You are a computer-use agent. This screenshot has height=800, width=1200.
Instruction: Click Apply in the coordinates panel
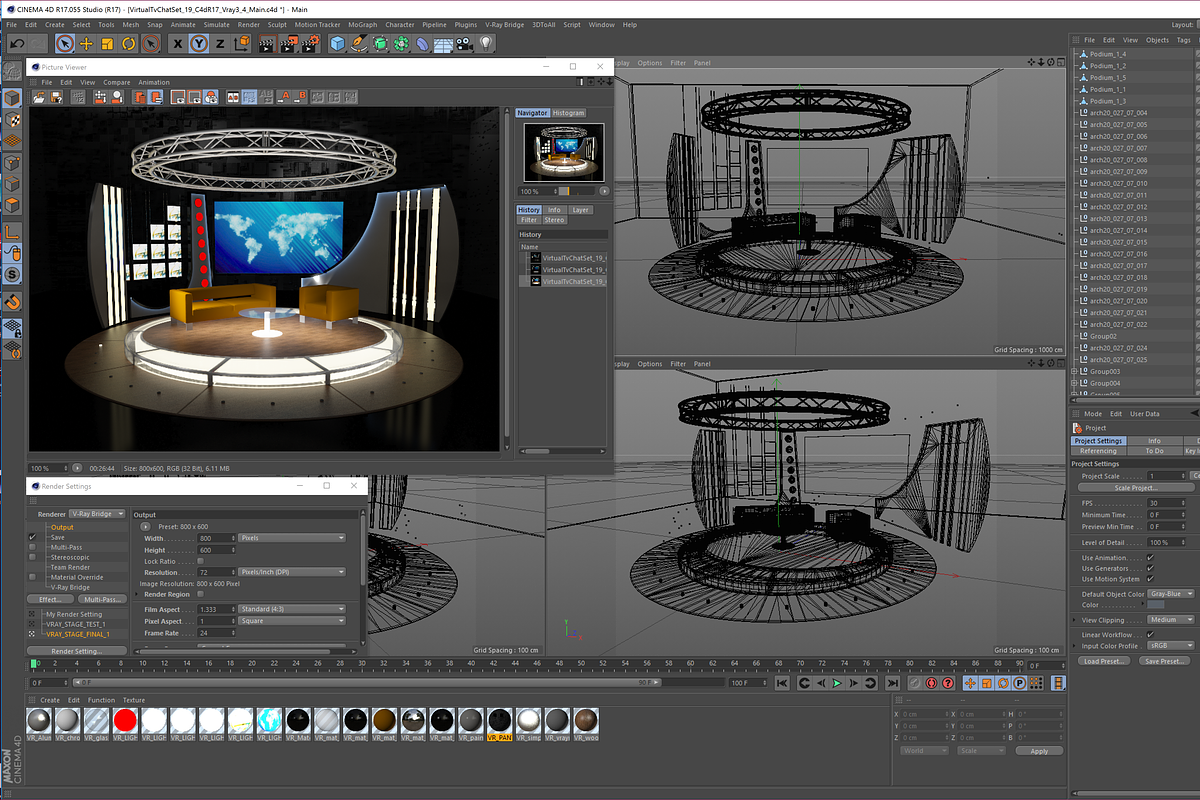click(1039, 751)
